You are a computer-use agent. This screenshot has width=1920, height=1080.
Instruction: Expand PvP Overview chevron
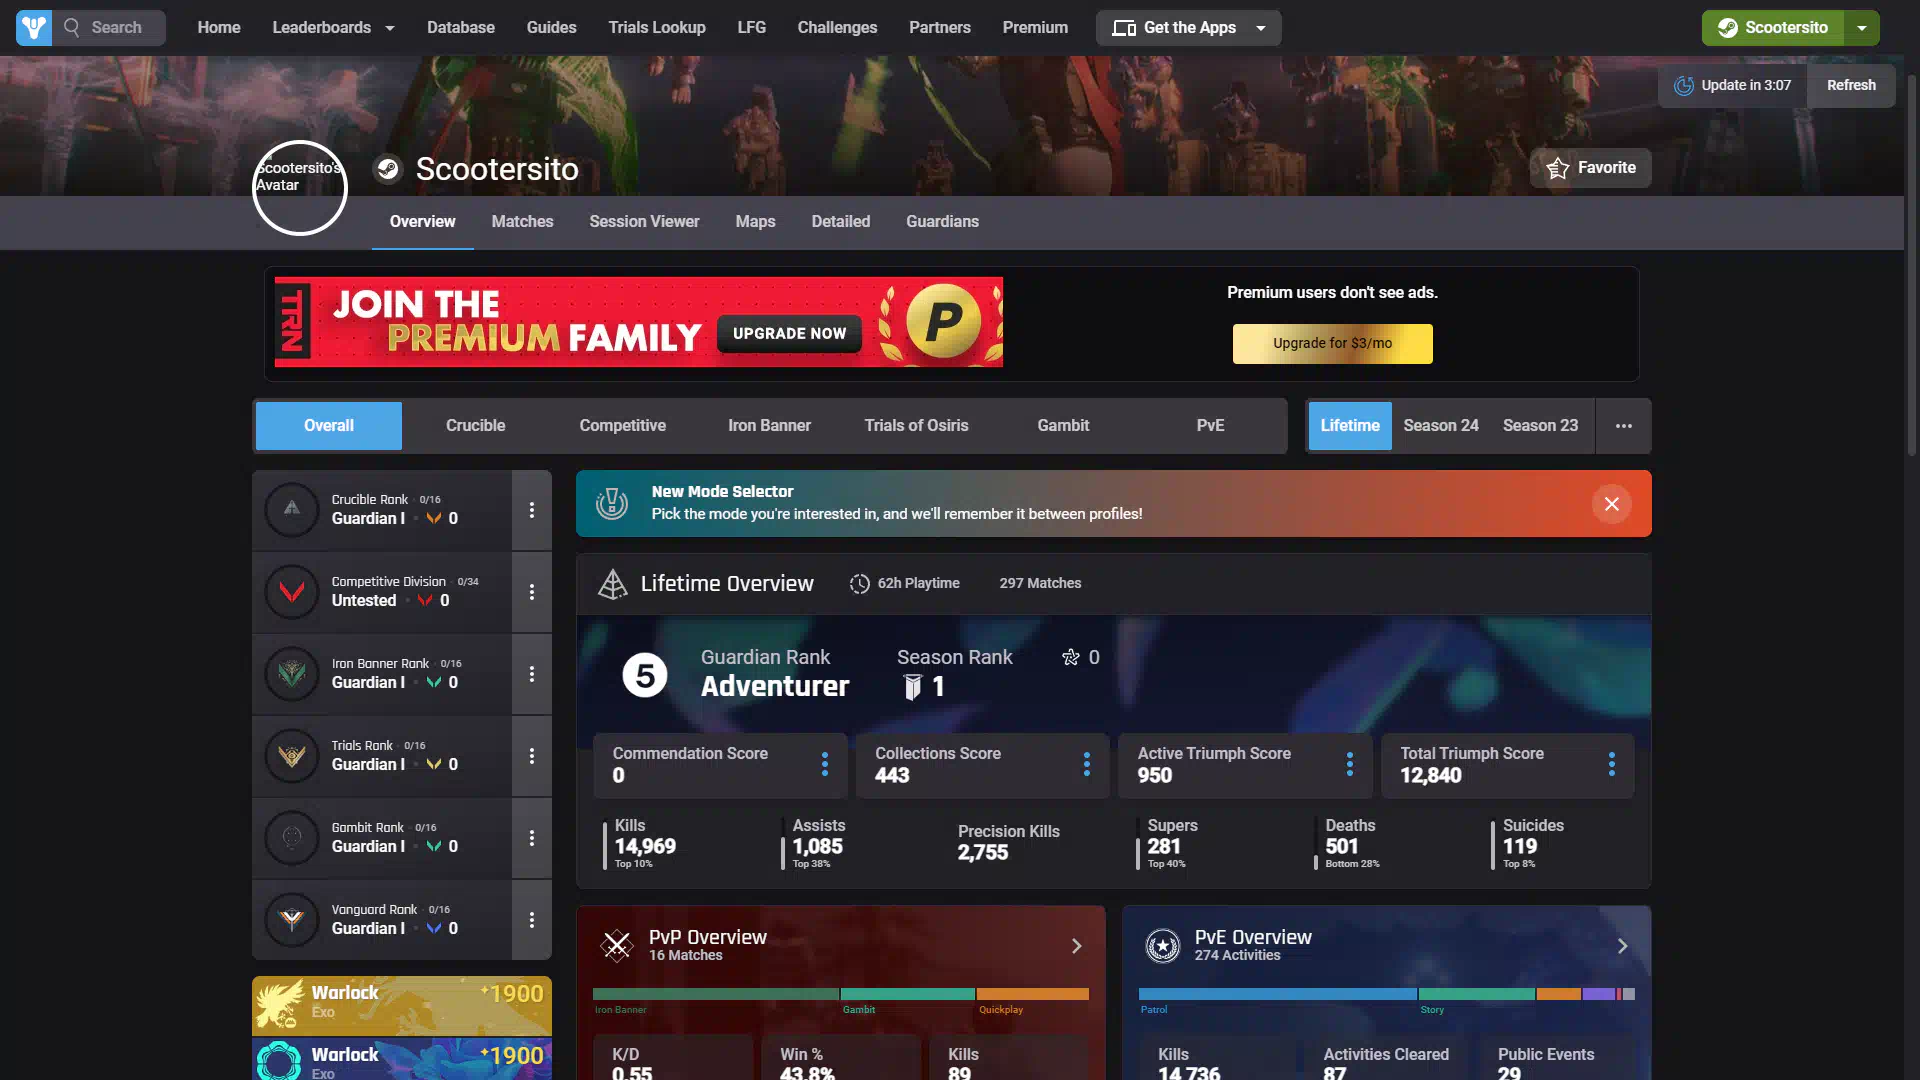(x=1077, y=946)
